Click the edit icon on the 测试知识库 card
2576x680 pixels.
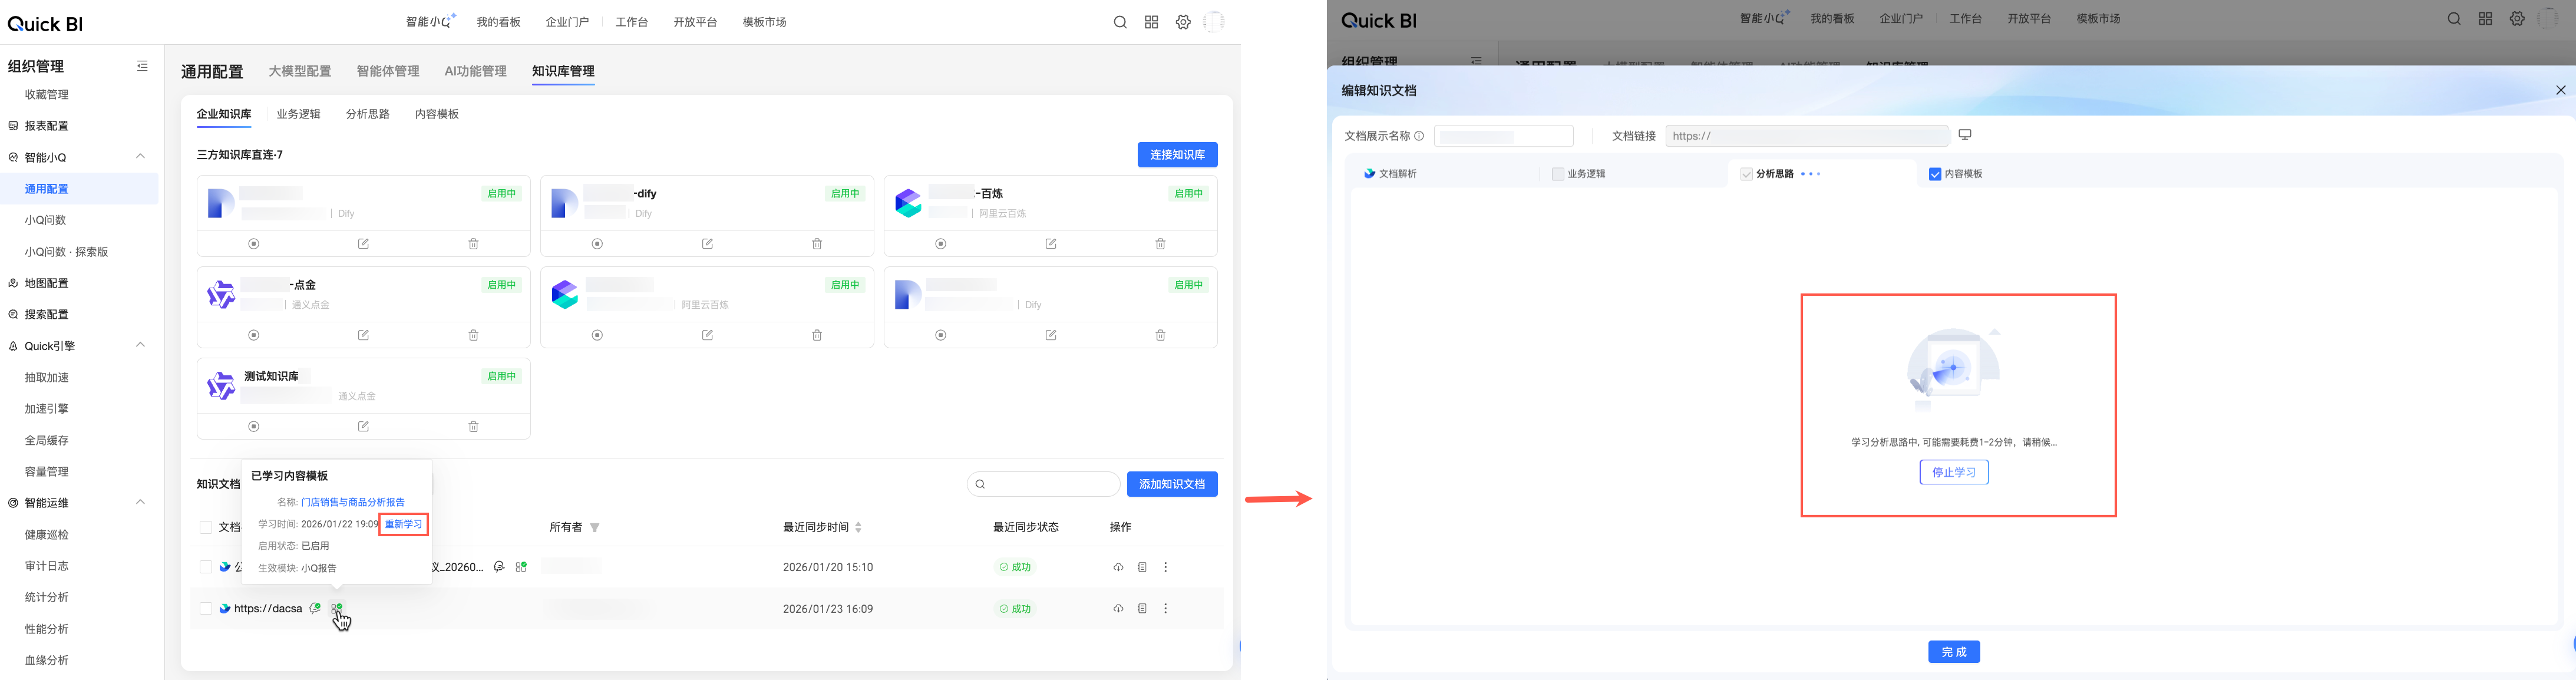click(x=363, y=427)
